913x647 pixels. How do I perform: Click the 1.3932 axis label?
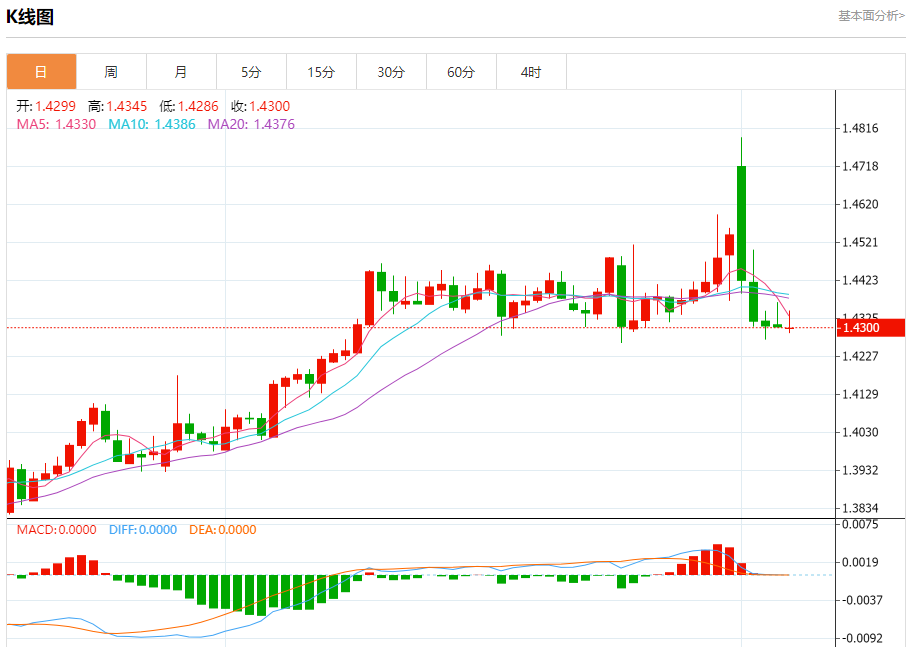click(861, 470)
